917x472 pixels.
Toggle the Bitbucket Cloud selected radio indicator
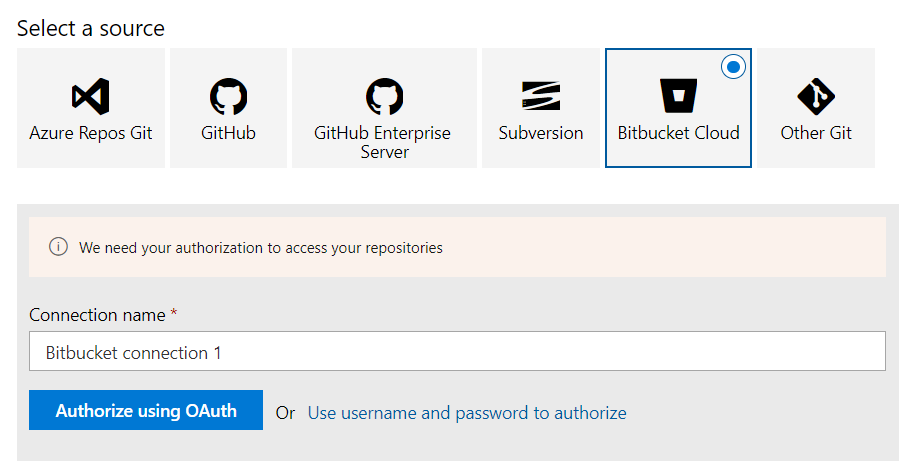[733, 67]
